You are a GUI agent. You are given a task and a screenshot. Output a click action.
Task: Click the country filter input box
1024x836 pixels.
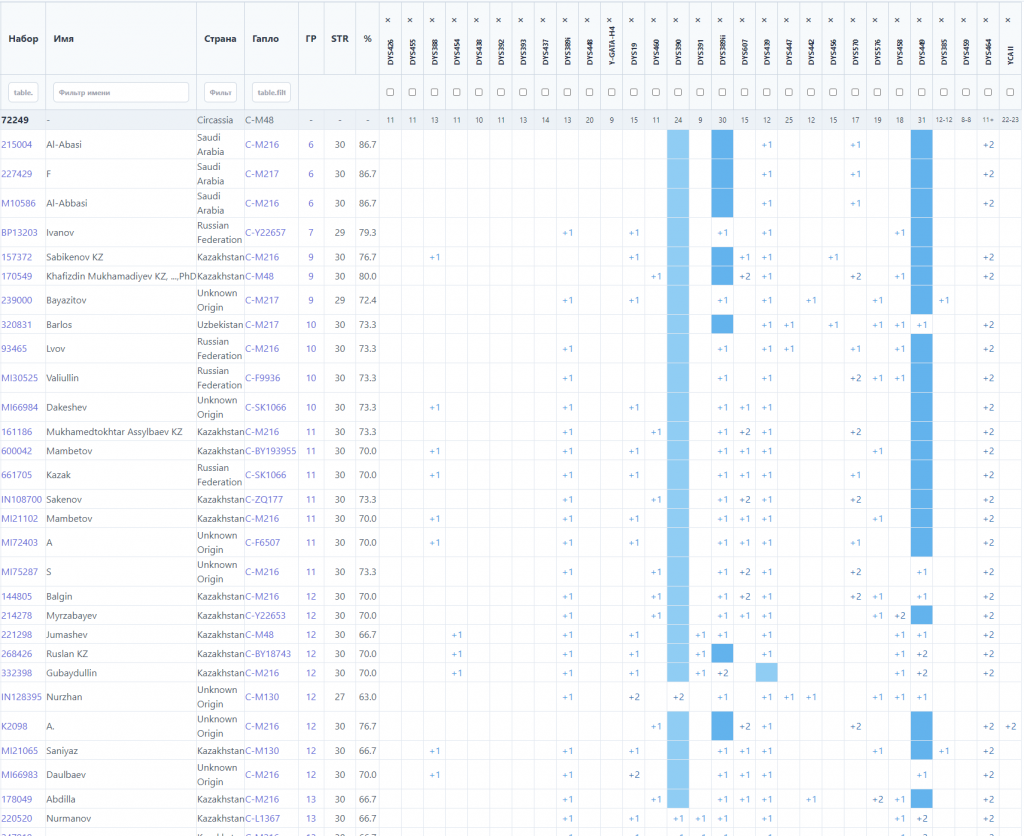pyautogui.click(x=220, y=92)
